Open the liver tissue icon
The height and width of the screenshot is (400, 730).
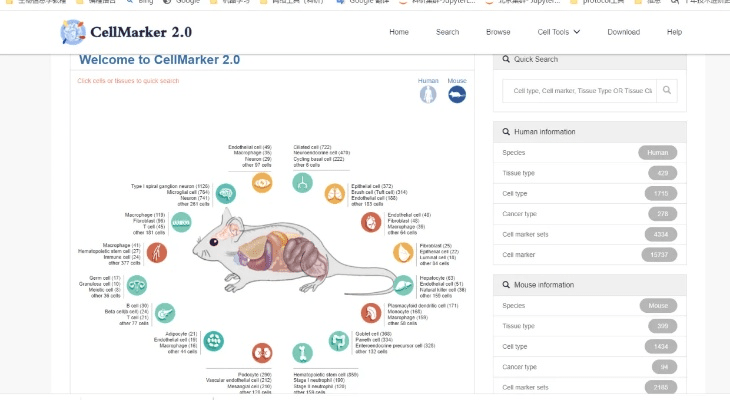pos(403,285)
